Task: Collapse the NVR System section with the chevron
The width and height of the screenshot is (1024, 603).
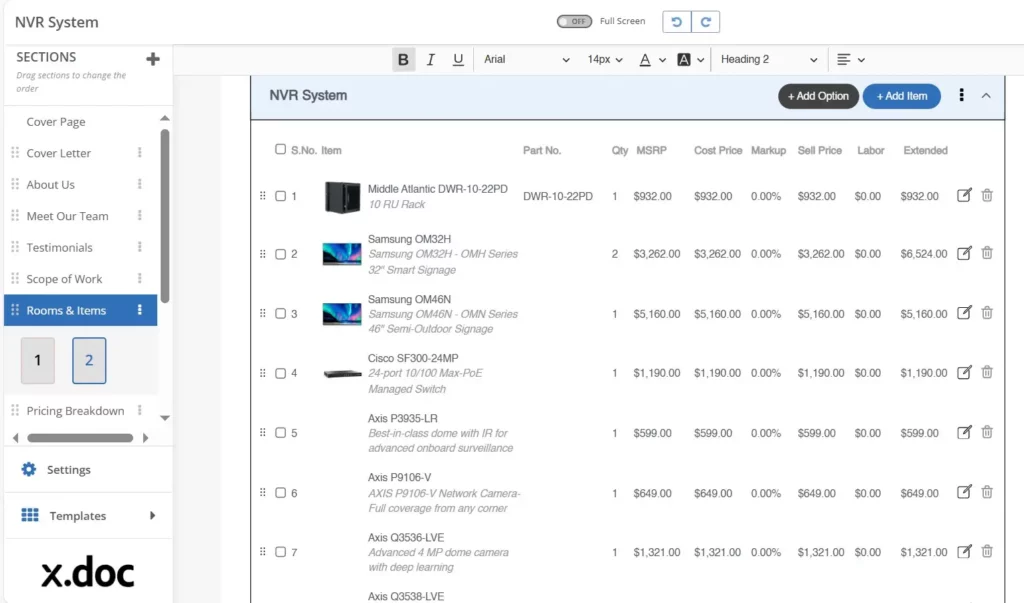Action: (x=985, y=96)
